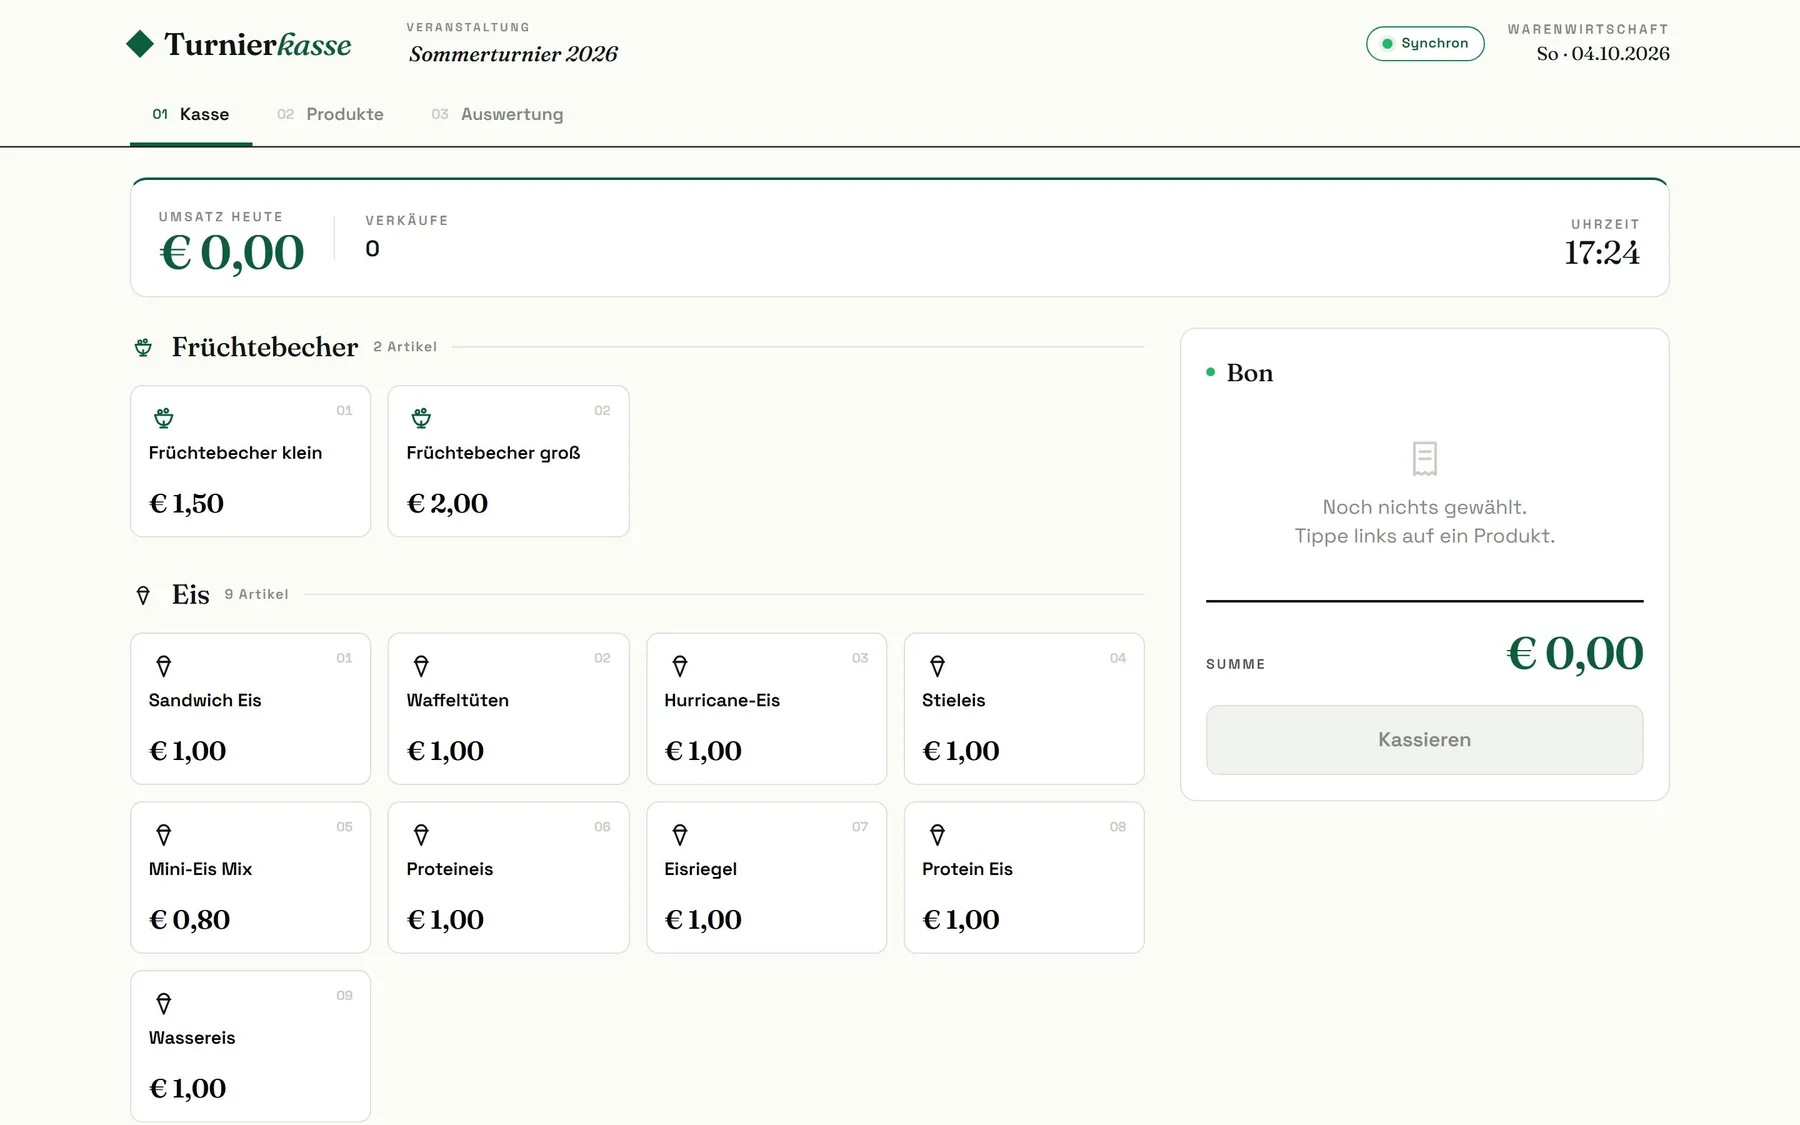Select the Hurricane-Eis product name
The height and width of the screenshot is (1125, 1800).
click(x=722, y=700)
